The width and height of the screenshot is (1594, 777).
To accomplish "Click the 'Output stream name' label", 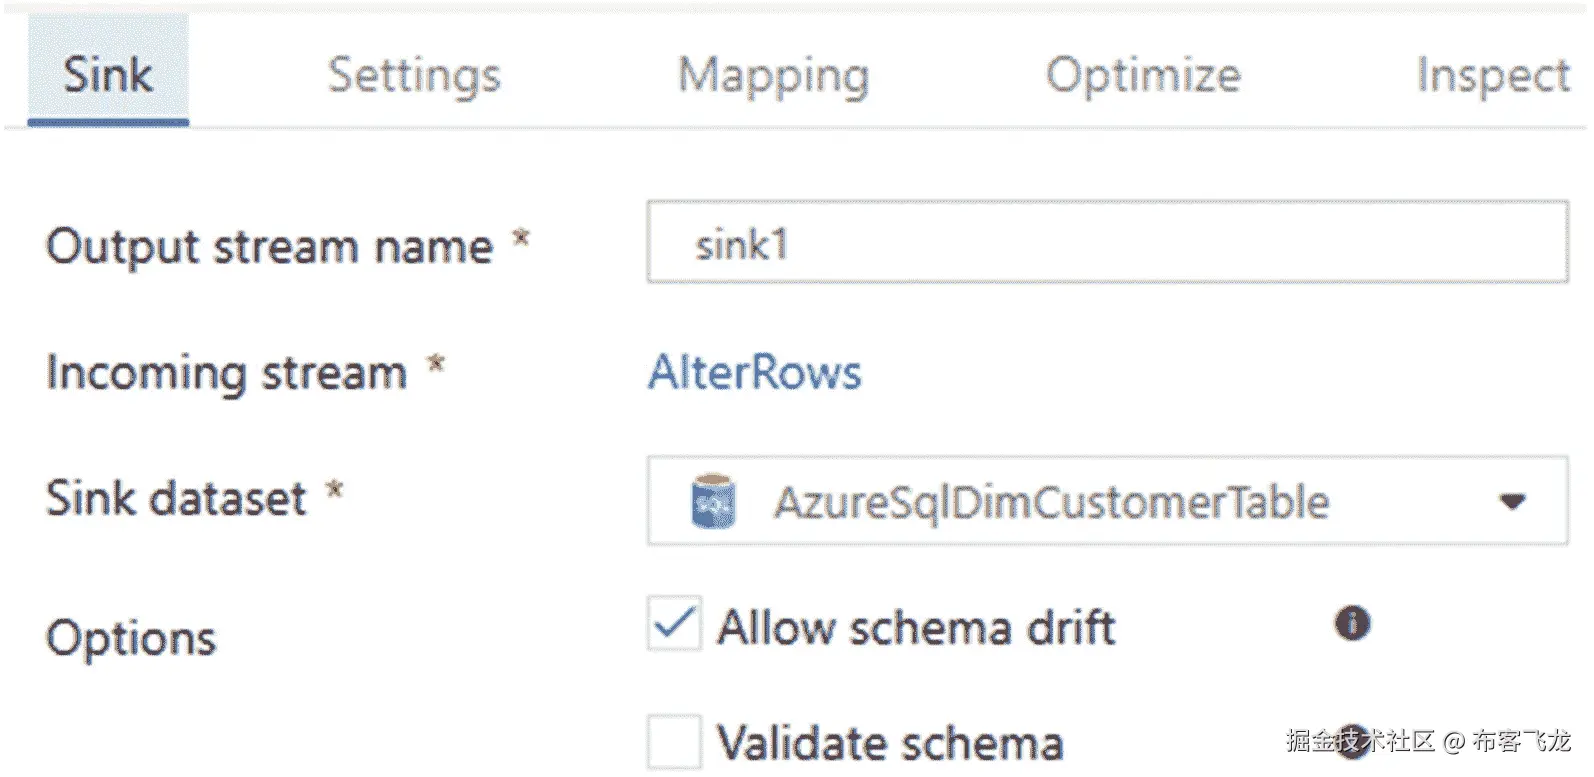I will (x=270, y=246).
